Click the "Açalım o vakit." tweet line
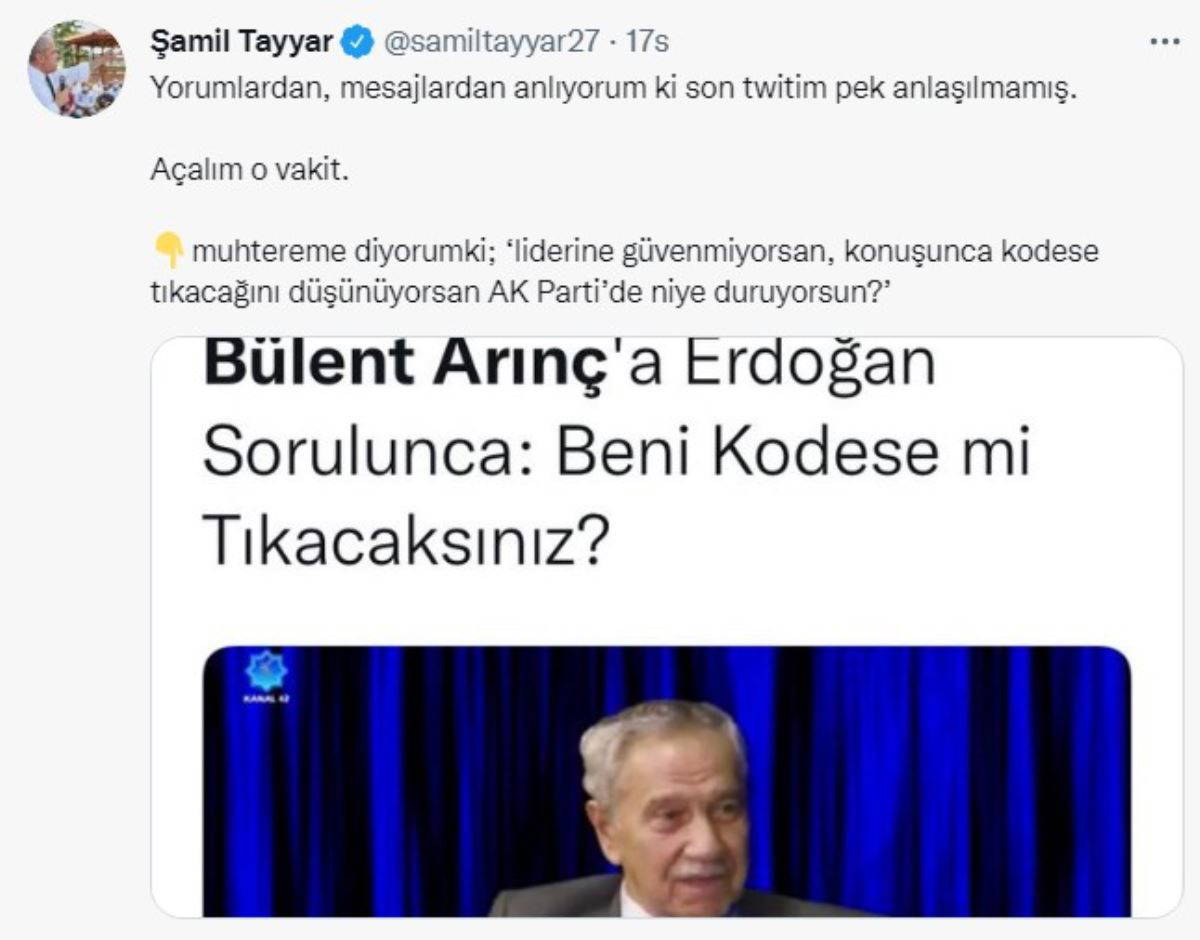Screen dimensions: 1200x940 pyautogui.click(x=249, y=169)
